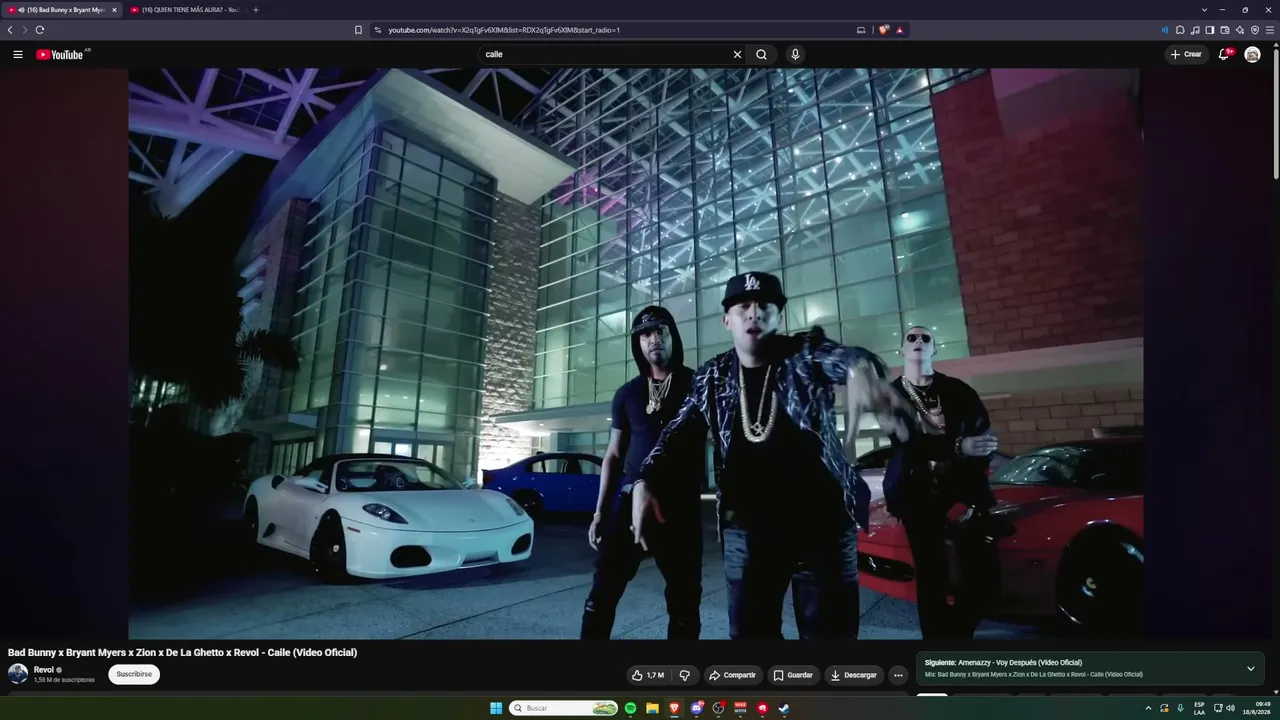The image size is (1280, 720).
Task: Click the video title text
Action: 183,652
